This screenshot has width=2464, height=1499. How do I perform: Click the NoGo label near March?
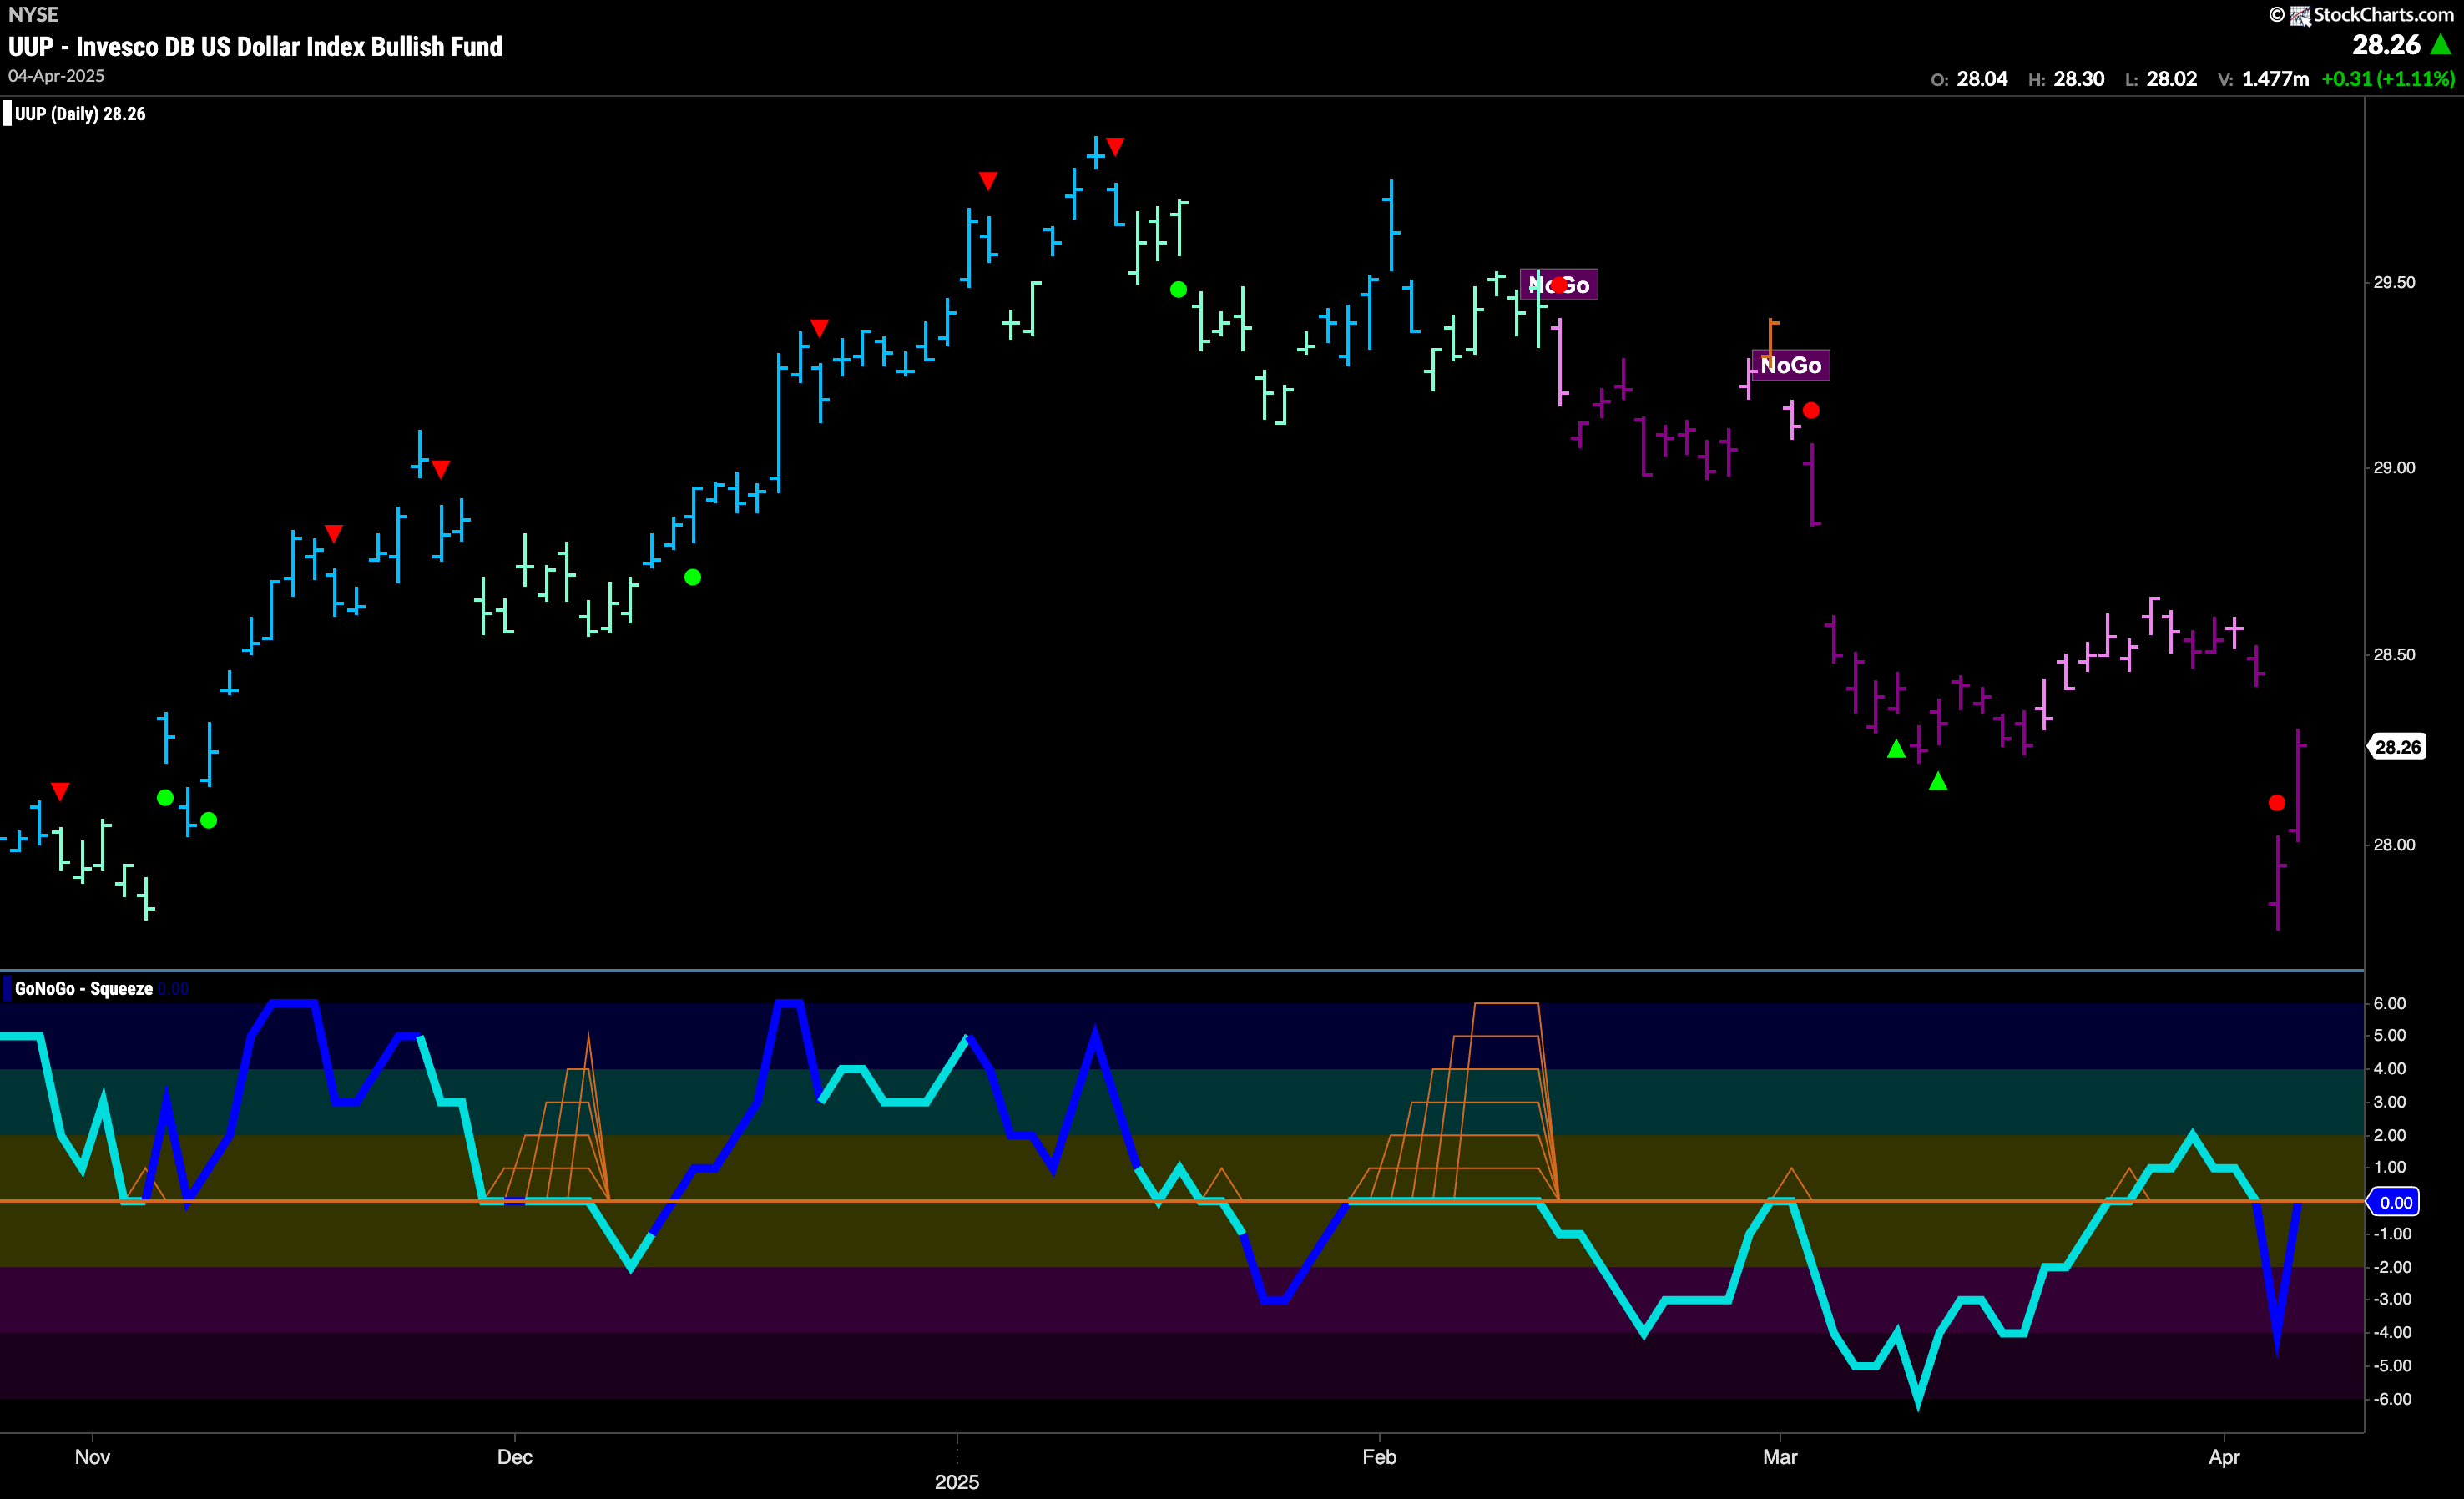click(x=1791, y=365)
